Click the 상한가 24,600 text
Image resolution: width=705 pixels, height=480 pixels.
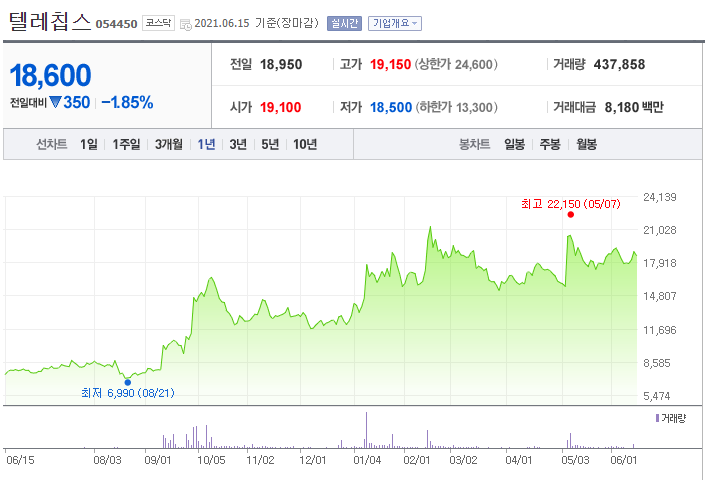[x=456, y=64]
